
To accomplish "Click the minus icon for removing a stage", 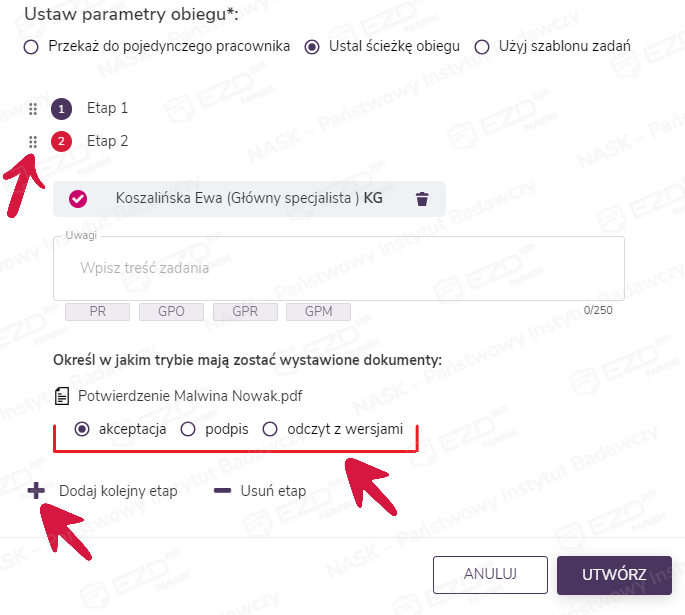I will [x=222, y=491].
